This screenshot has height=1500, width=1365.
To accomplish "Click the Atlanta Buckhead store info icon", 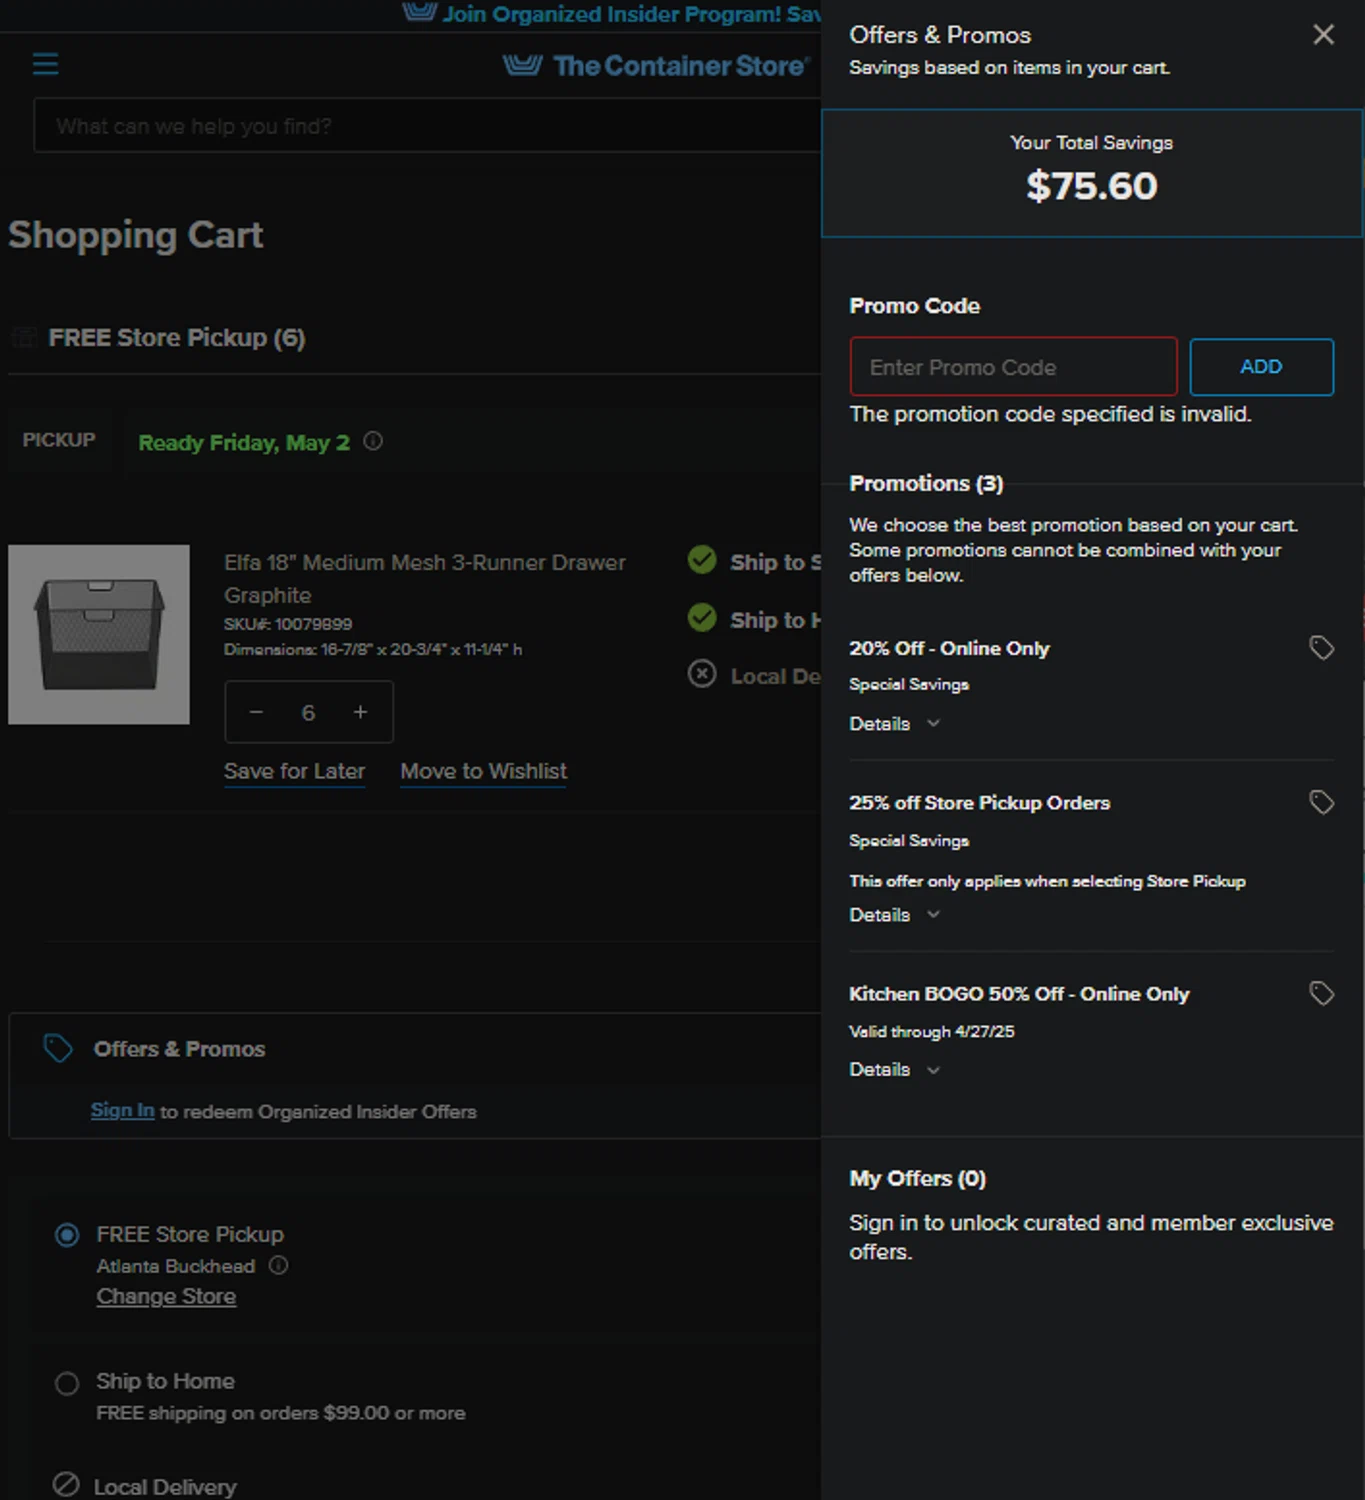I will [279, 1265].
